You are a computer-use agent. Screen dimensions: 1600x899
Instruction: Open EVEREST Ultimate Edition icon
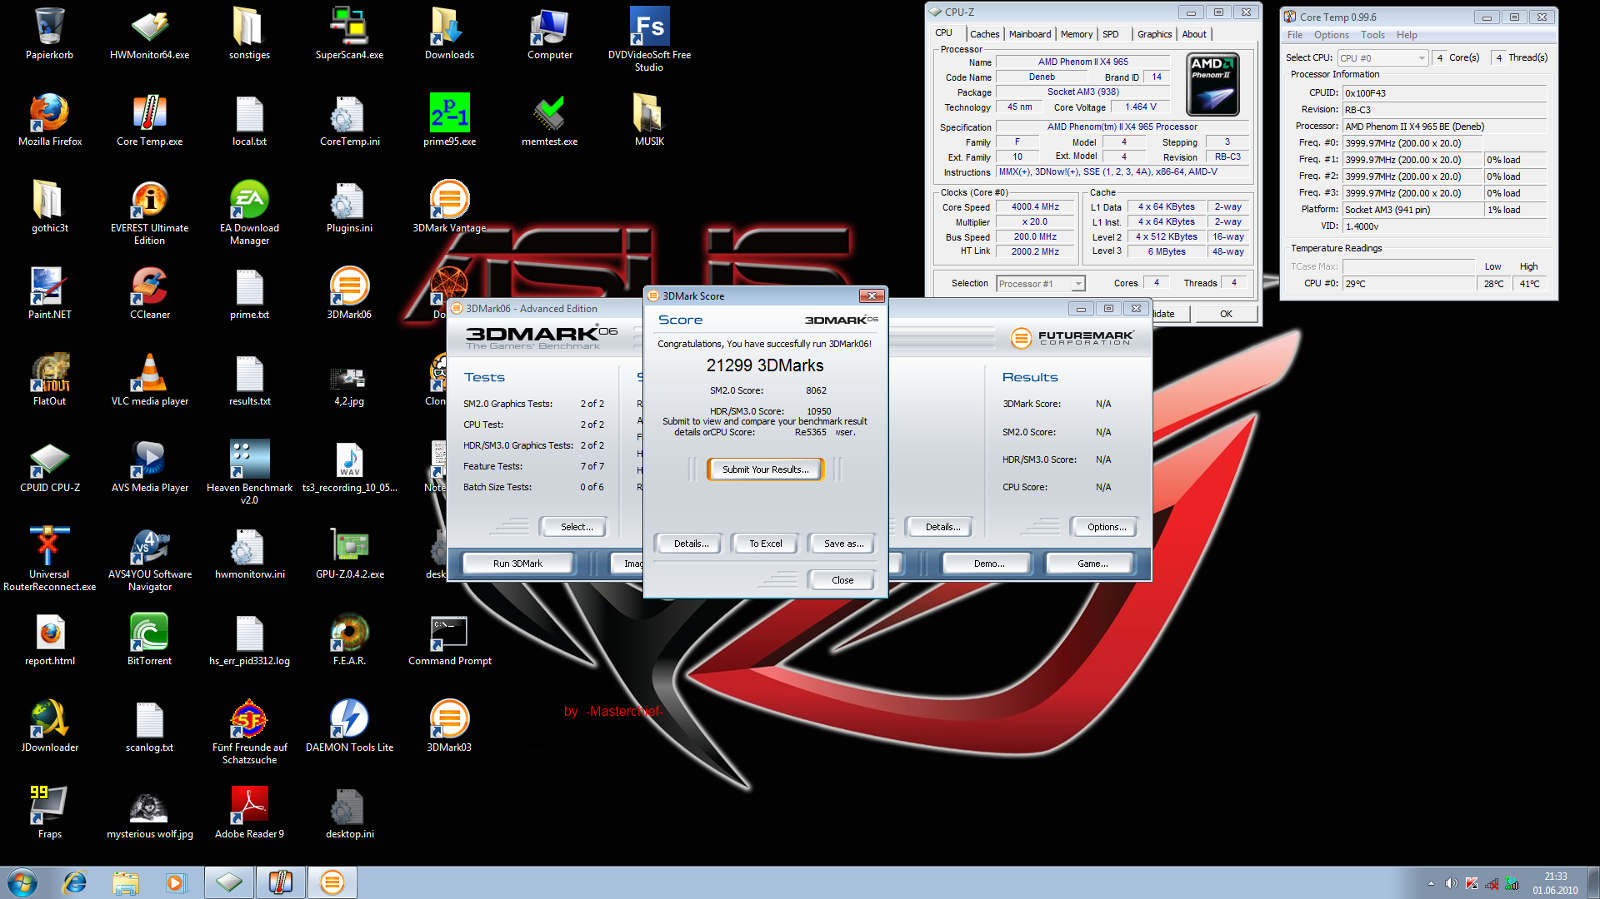coord(149,213)
